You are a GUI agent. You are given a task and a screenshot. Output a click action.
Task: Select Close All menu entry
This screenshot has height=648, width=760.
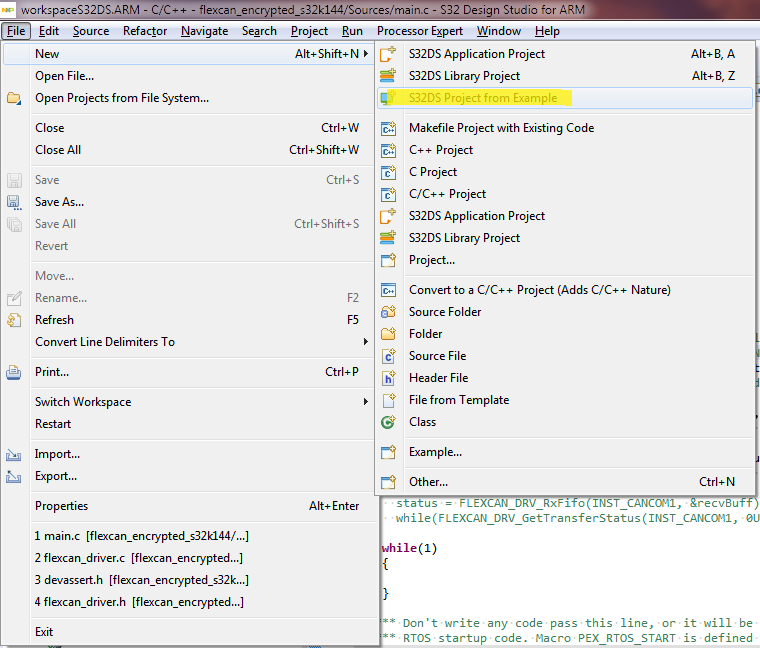pyautogui.click(x=189, y=150)
